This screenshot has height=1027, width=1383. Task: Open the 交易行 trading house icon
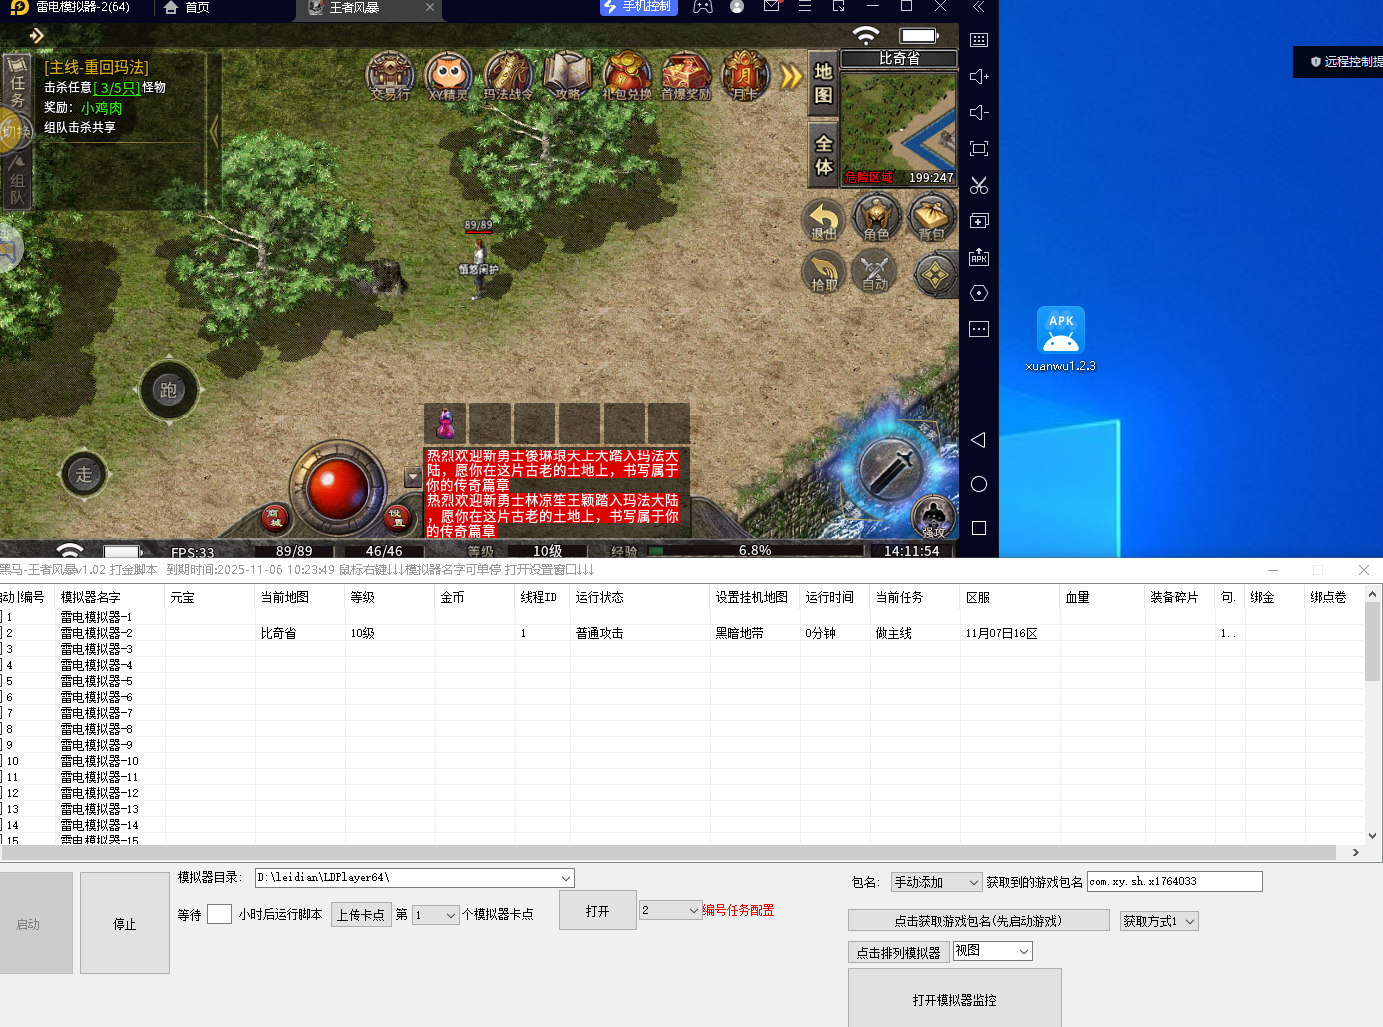[390, 76]
